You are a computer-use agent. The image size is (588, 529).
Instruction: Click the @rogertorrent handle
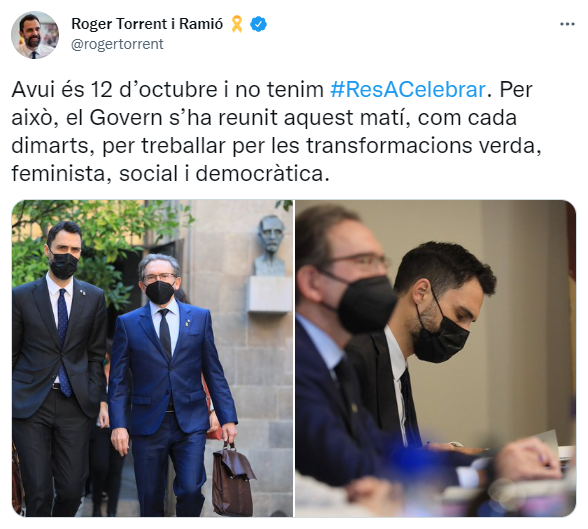tap(117, 44)
